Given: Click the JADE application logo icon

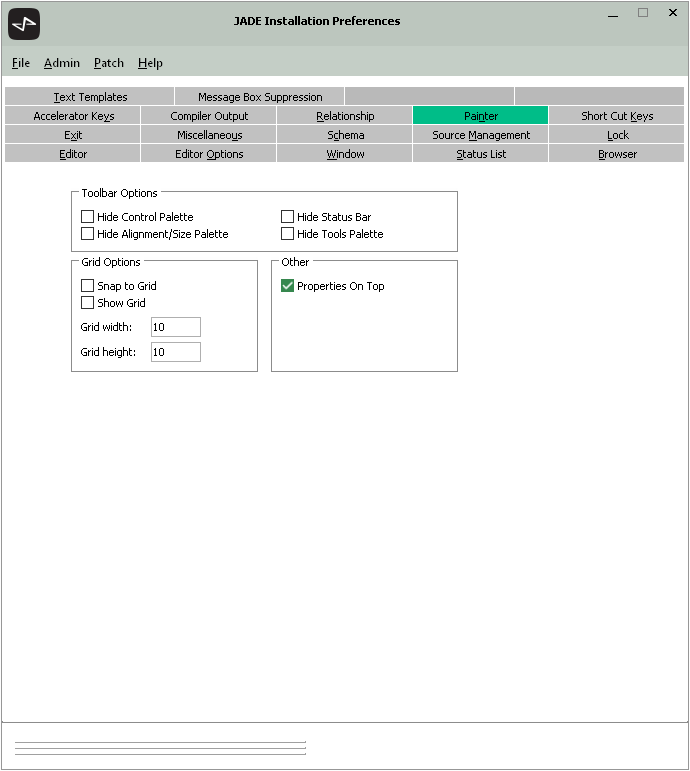Looking at the screenshot, I should [x=24, y=23].
